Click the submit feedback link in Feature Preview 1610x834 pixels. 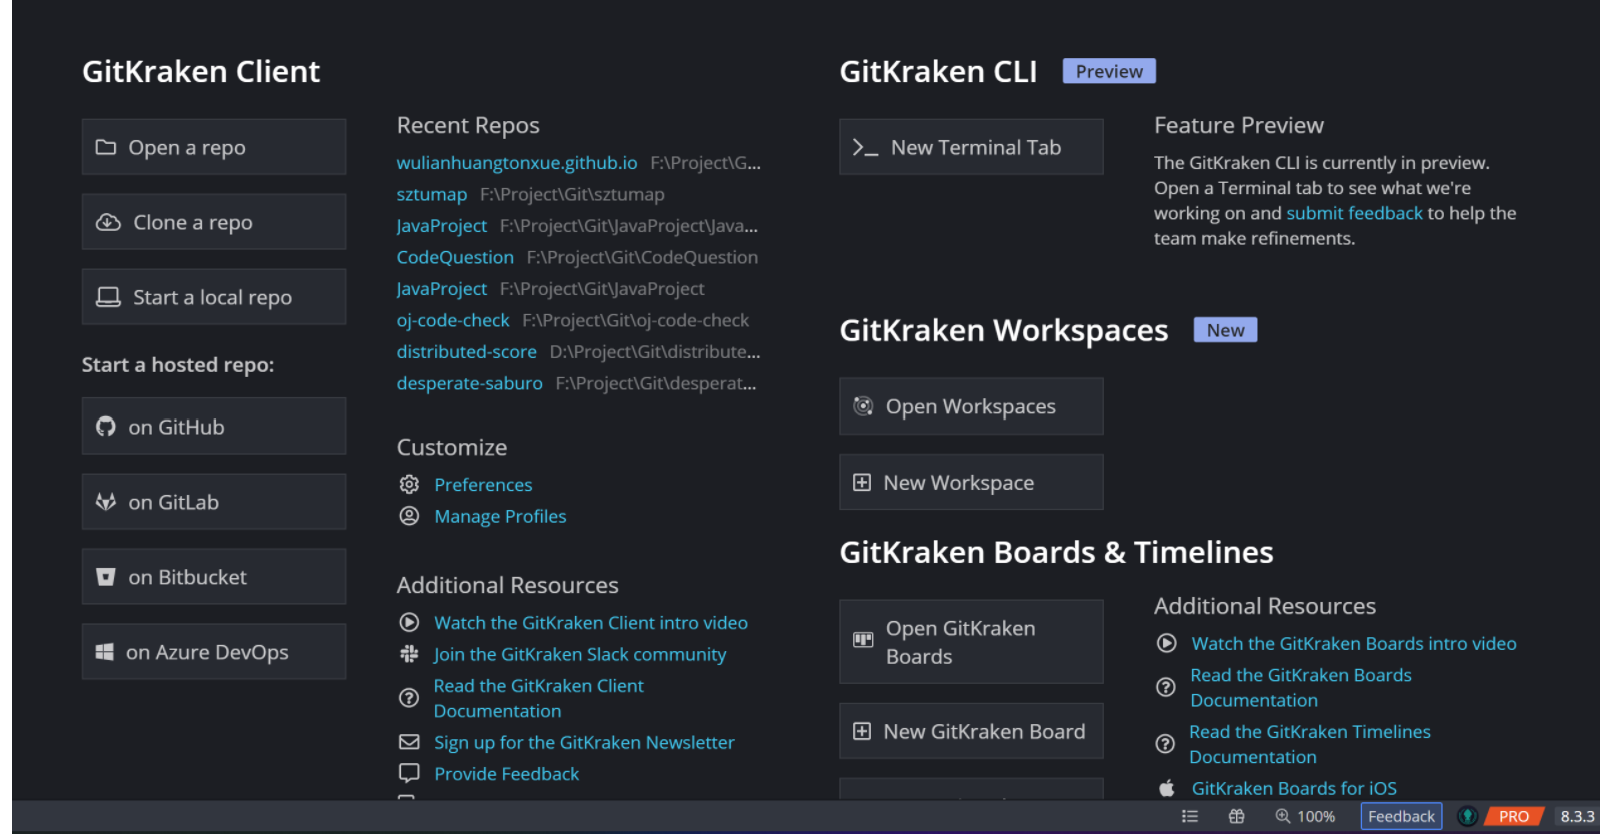[x=1354, y=213]
